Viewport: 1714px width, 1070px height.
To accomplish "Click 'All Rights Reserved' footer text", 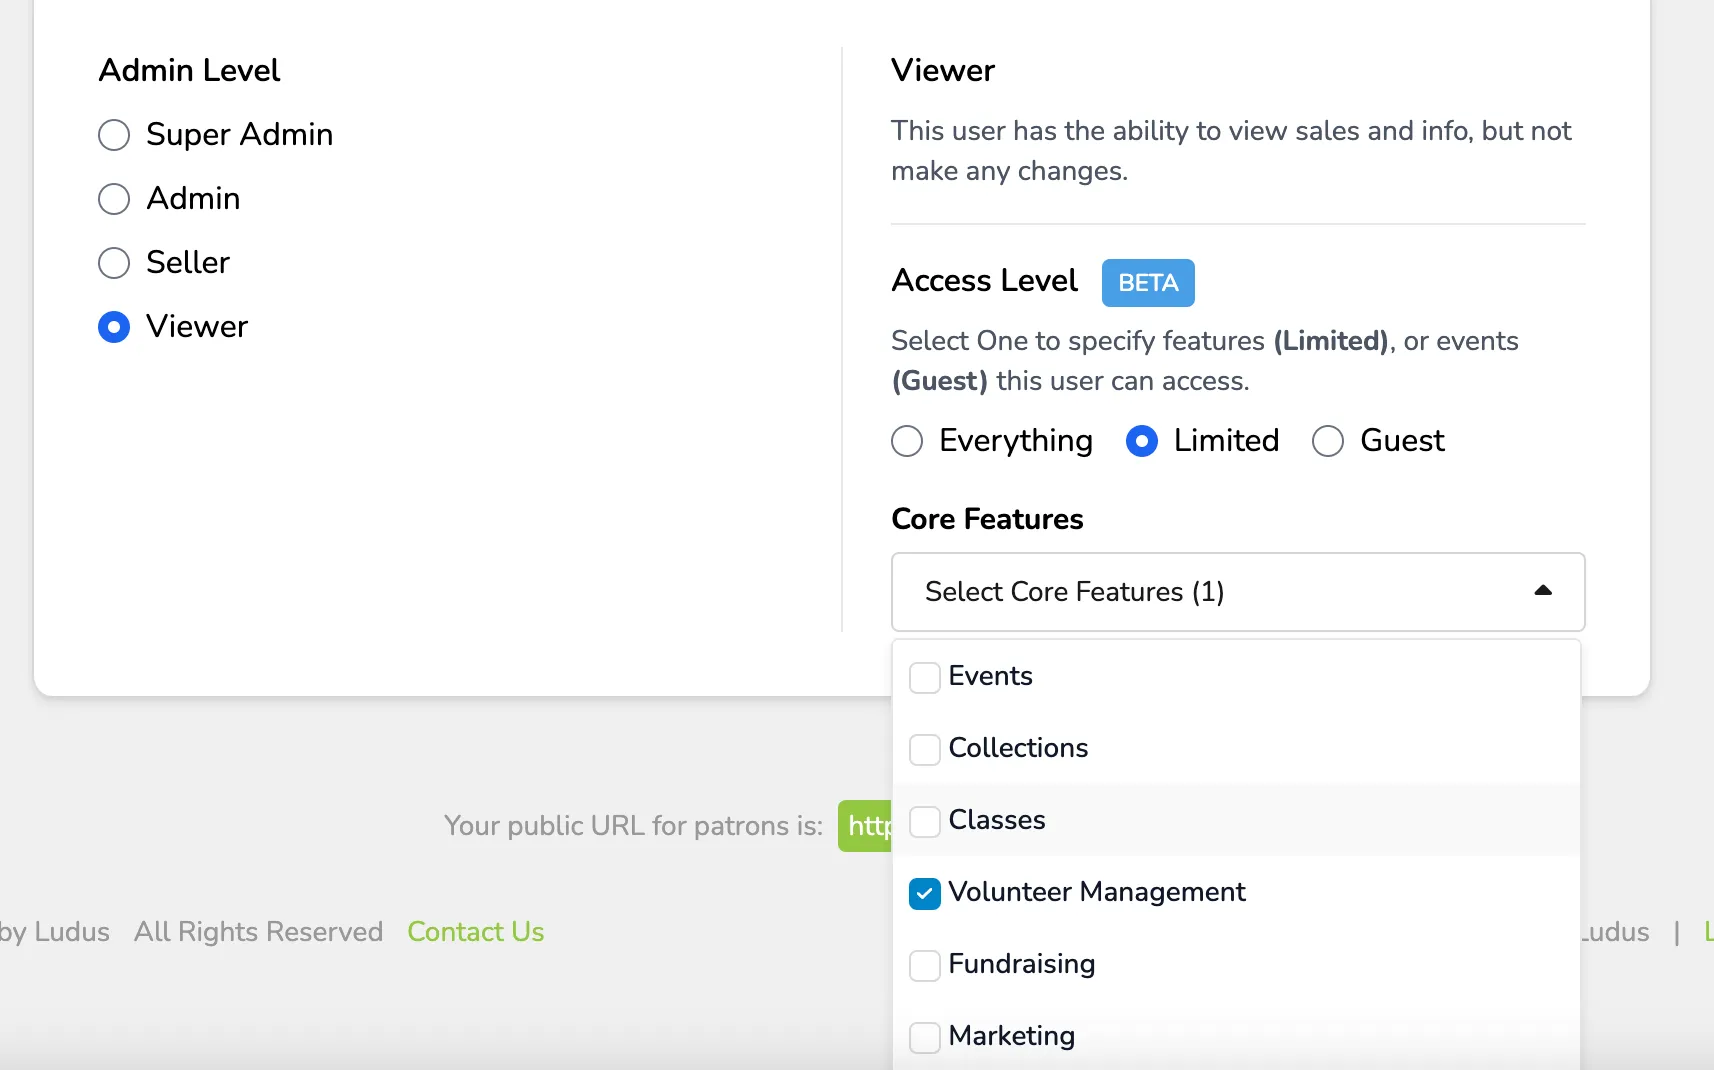I will point(259,932).
